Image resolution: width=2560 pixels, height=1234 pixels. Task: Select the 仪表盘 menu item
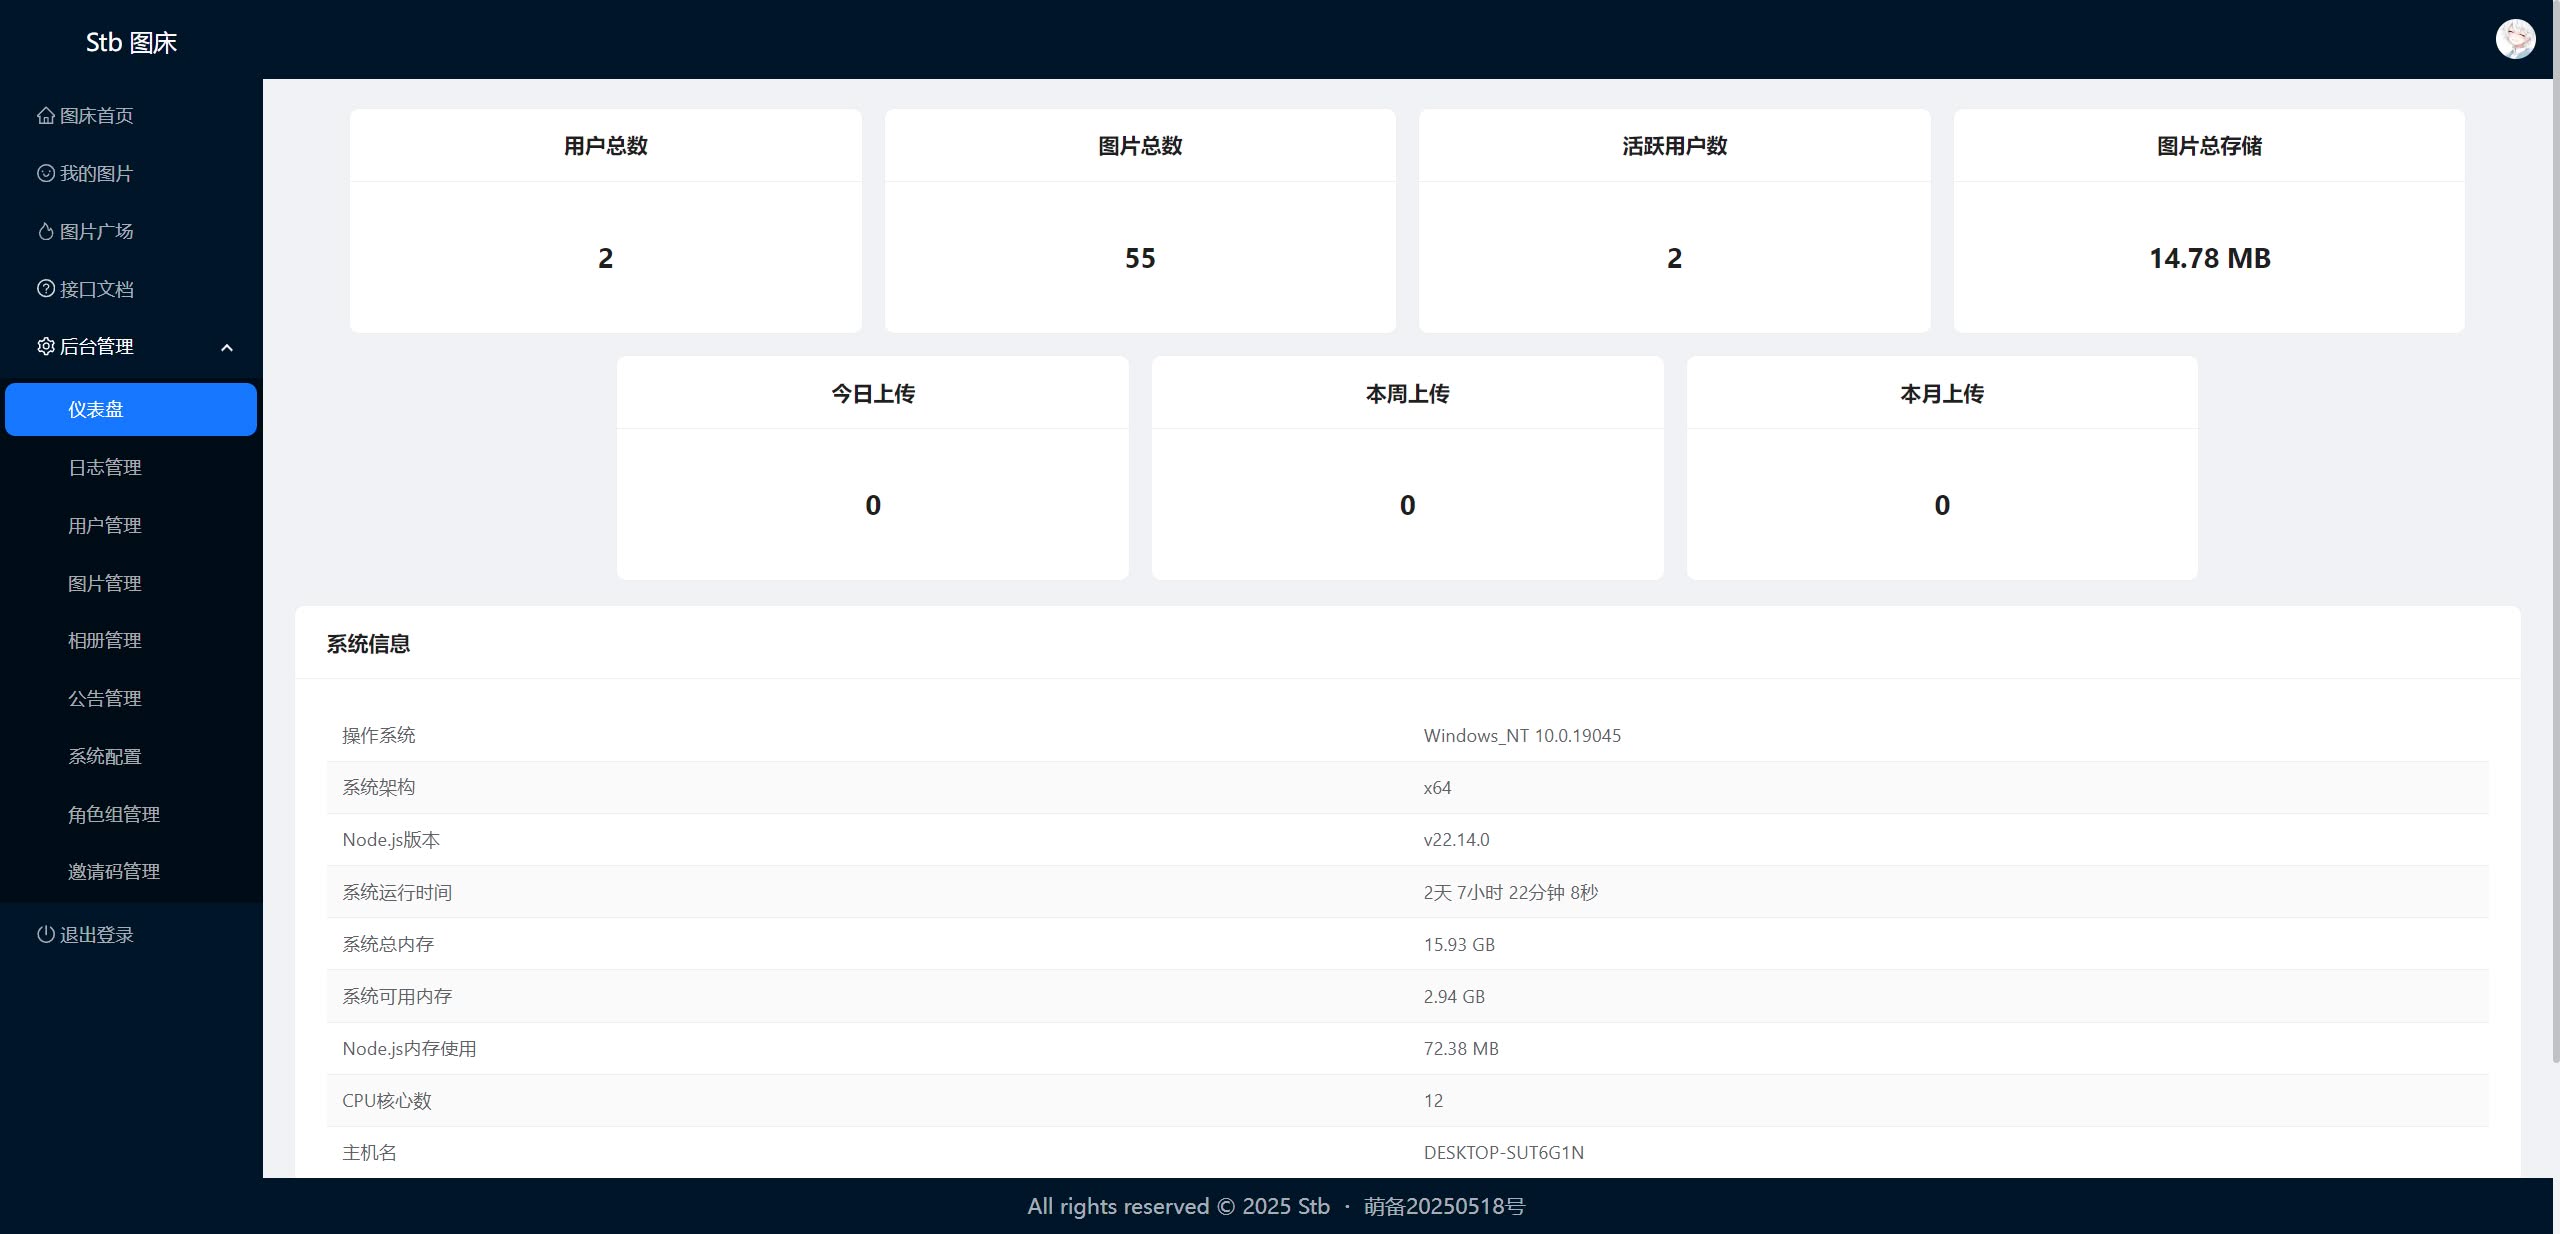(130, 409)
